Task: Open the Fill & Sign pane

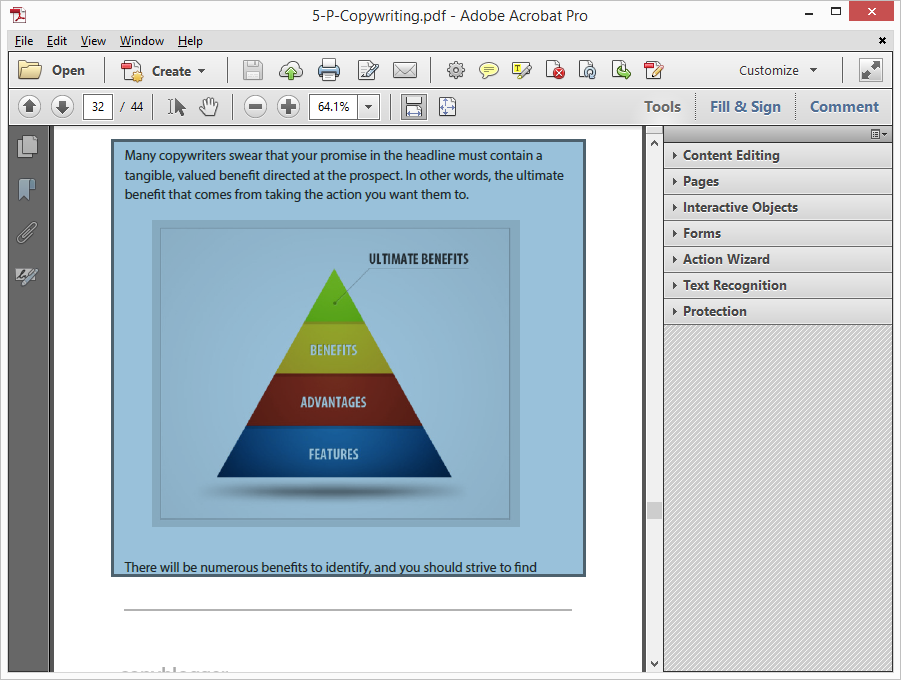Action: (x=745, y=107)
